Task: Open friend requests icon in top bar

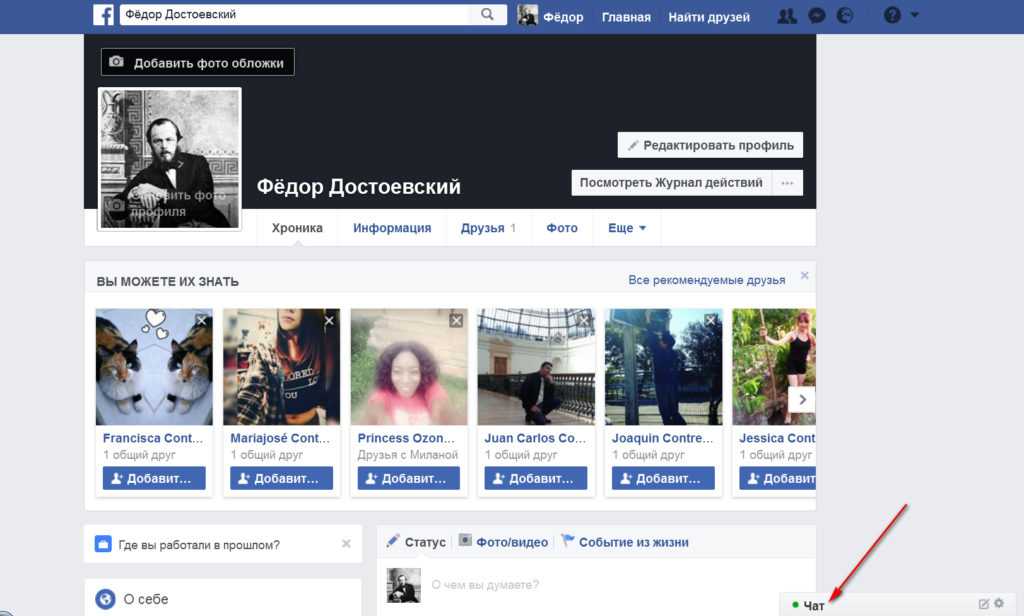Action: click(787, 15)
